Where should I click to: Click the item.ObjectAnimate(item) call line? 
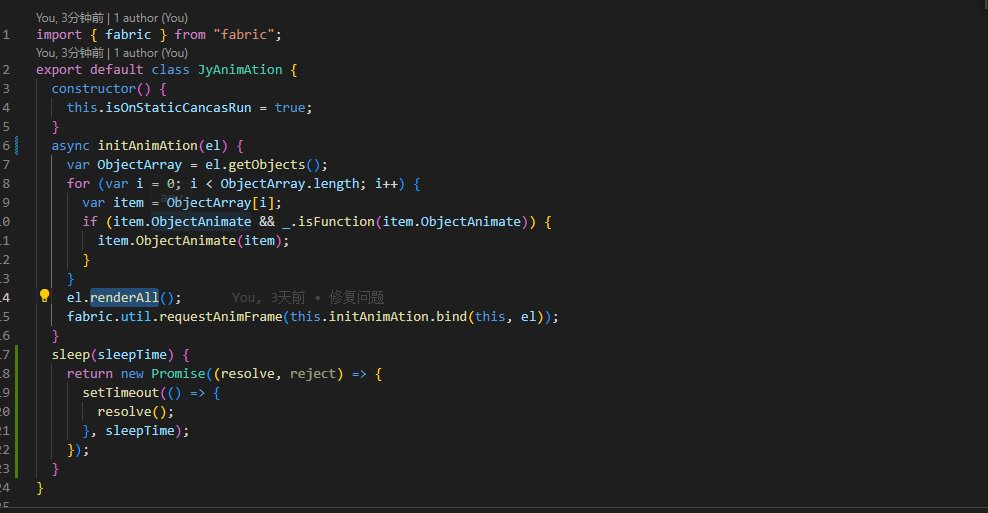click(193, 241)
